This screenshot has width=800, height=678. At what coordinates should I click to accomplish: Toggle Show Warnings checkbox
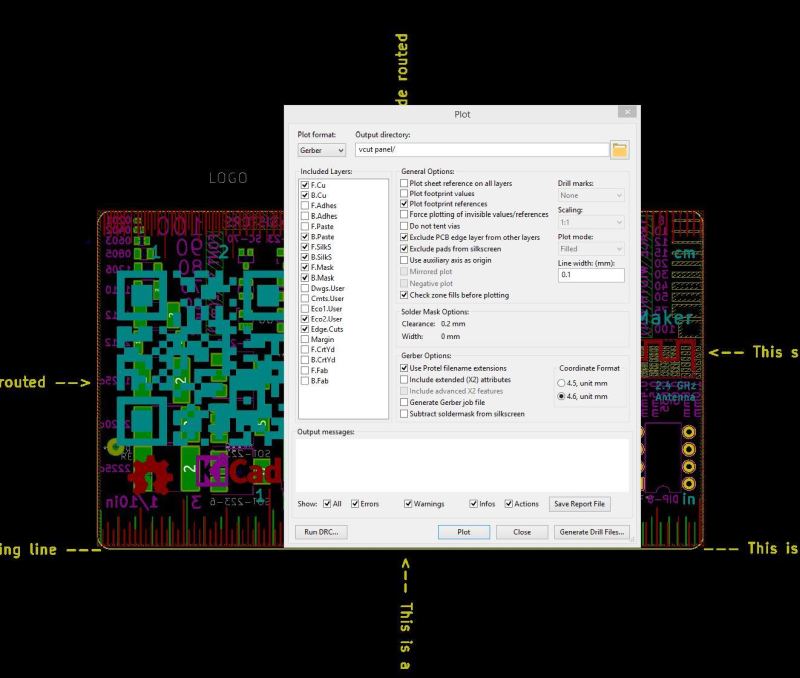(x=408, y=504)
